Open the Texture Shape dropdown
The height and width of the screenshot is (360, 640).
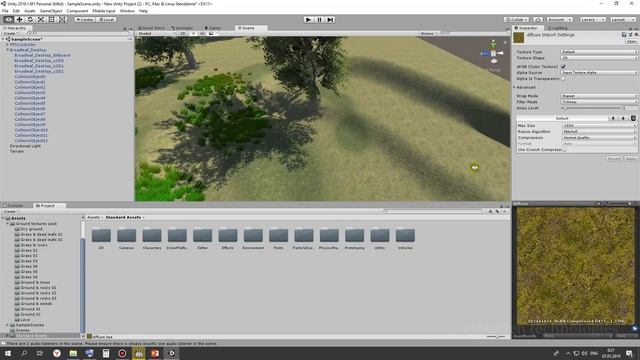[599, 58]
